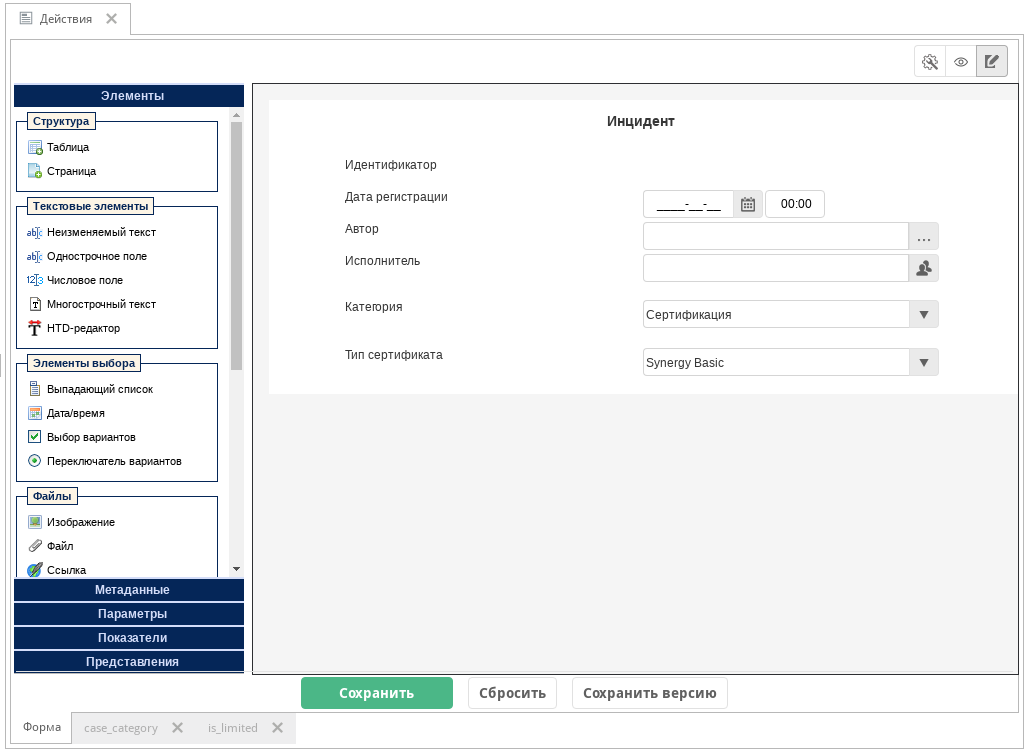Pick the Дата/время element icon
Image resolution: width=1027 pixels, height=752 pixels.
tap(35, 413)
